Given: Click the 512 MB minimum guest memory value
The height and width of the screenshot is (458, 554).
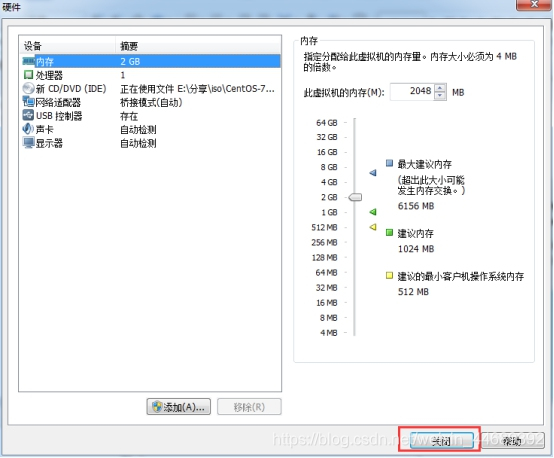Looking at the screenshot, I should click(x=413, y=292).
